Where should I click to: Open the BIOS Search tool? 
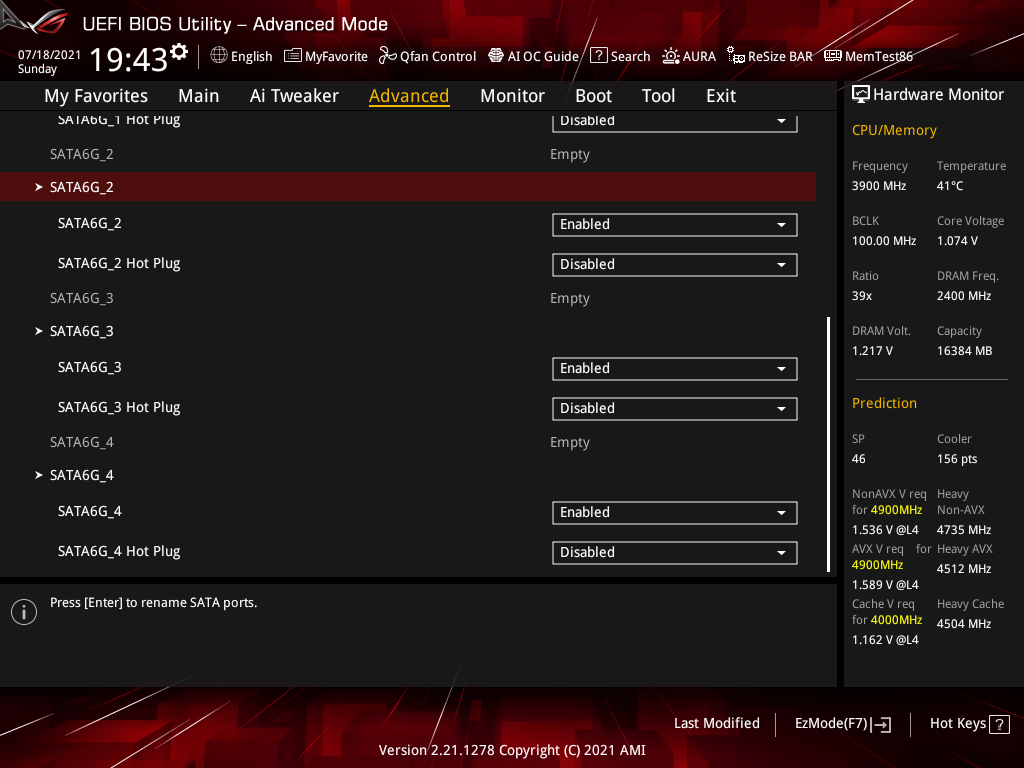pyautogui.click(x=620, y=56)
